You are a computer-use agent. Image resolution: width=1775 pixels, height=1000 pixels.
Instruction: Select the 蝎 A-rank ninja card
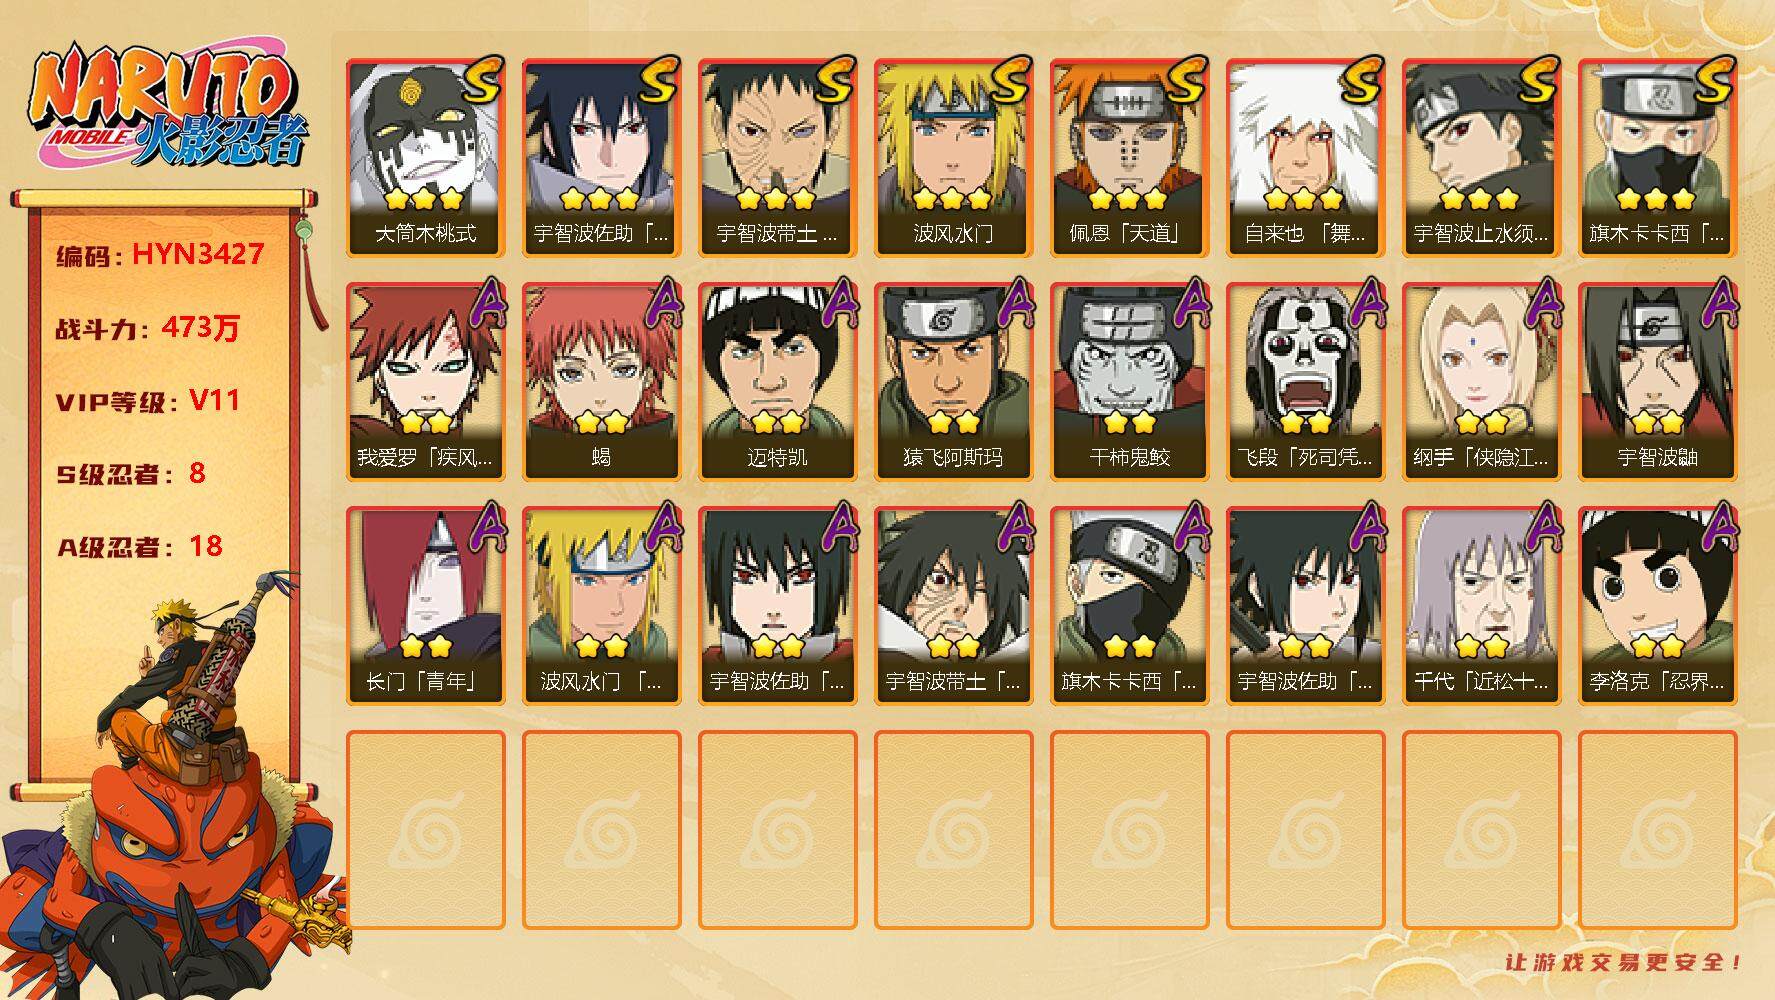pyautogui.click(x=601, y=382)
